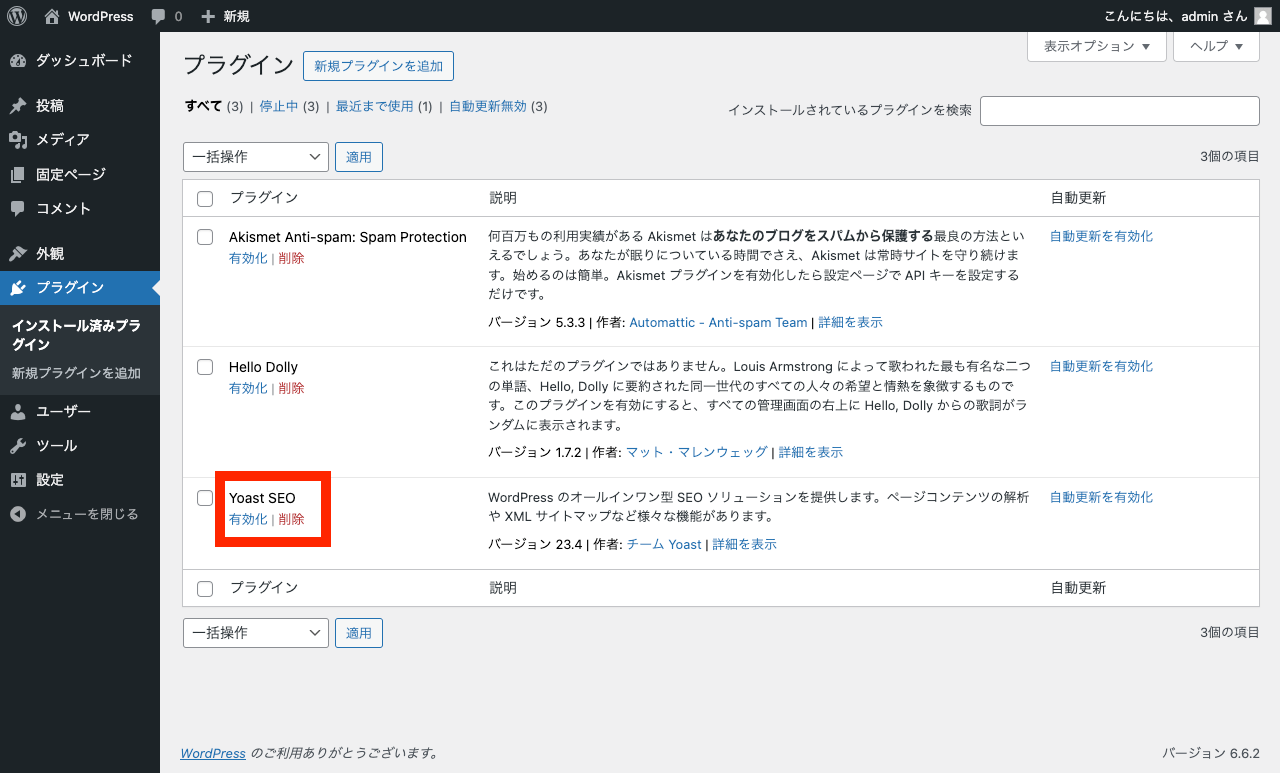Open the WordPress footer link
Viewport: 1280px width, 773px height.
pyautogui.click(x=213, y=753)
